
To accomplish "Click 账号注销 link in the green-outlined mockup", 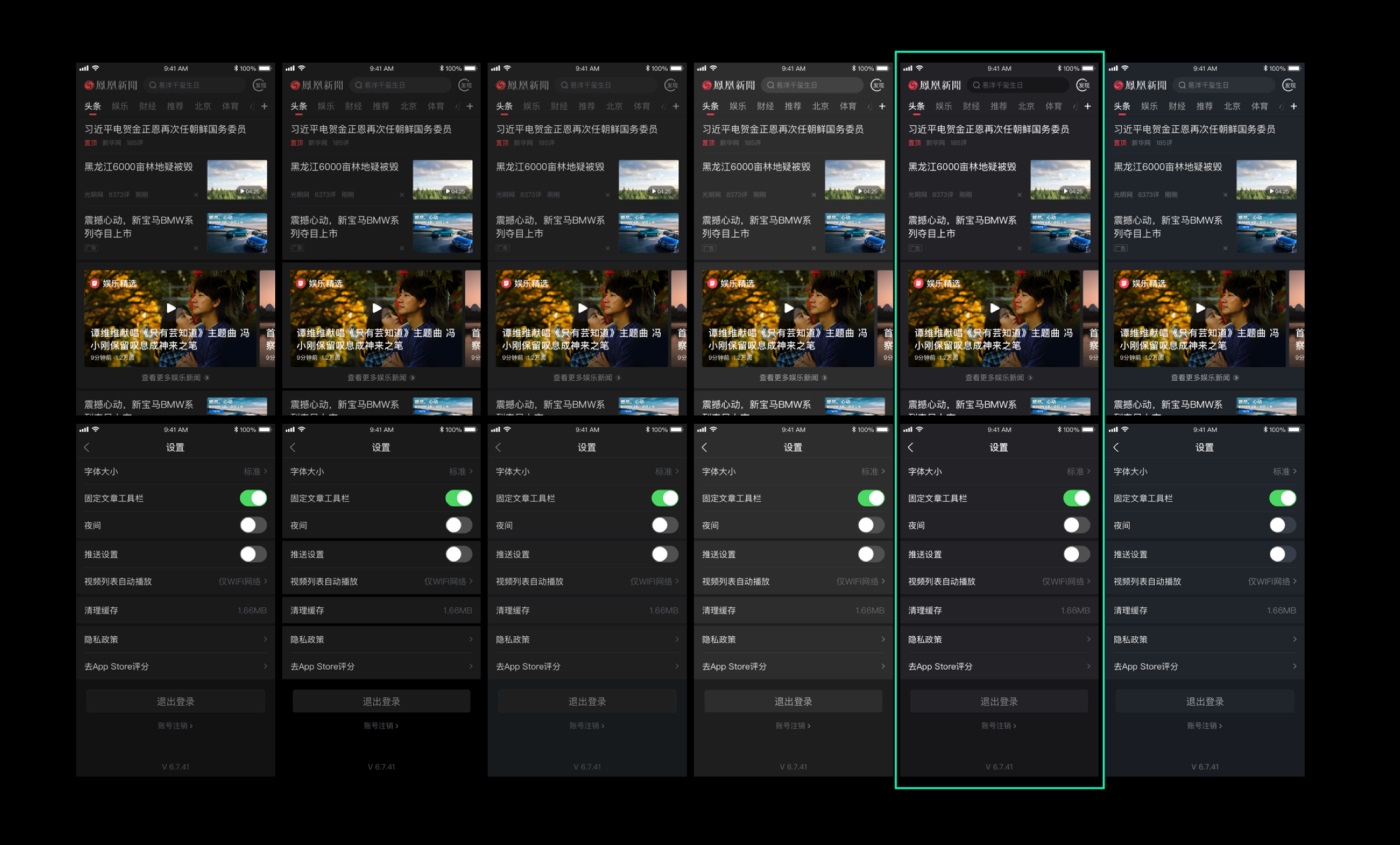I will [999, 726].
